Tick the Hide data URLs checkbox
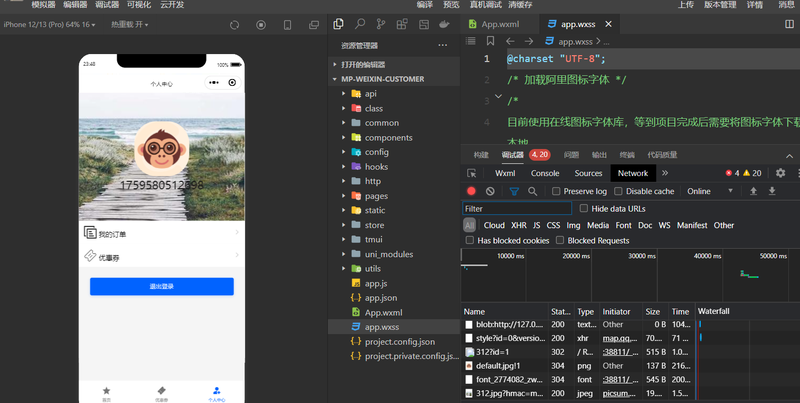The width and height of the screenshot is (800, 403). point(585,209)
